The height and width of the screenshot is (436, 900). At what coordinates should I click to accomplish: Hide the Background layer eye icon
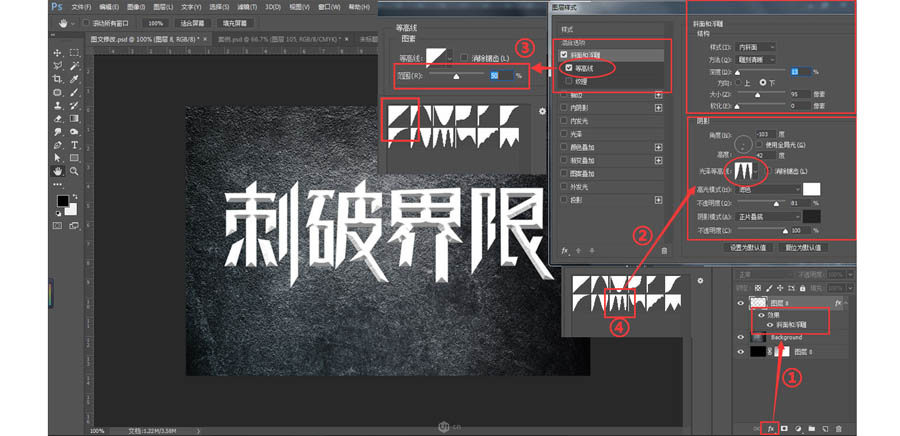coord(741,338)
